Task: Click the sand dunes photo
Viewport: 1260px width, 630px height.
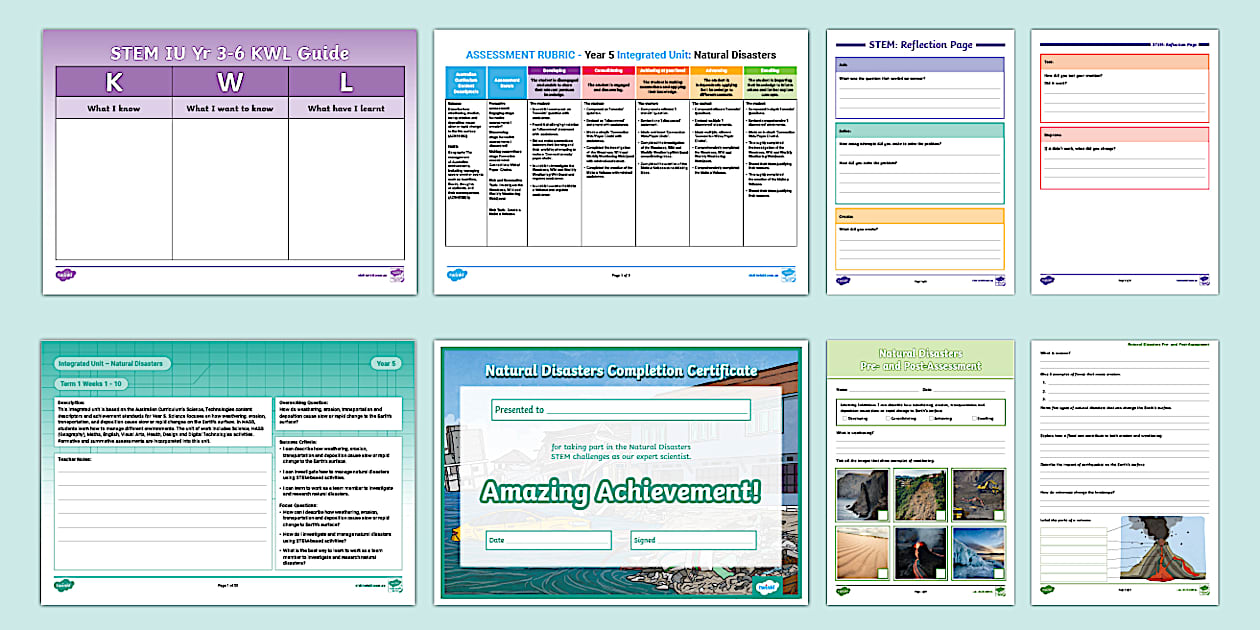Action: [x=858, y=553]
